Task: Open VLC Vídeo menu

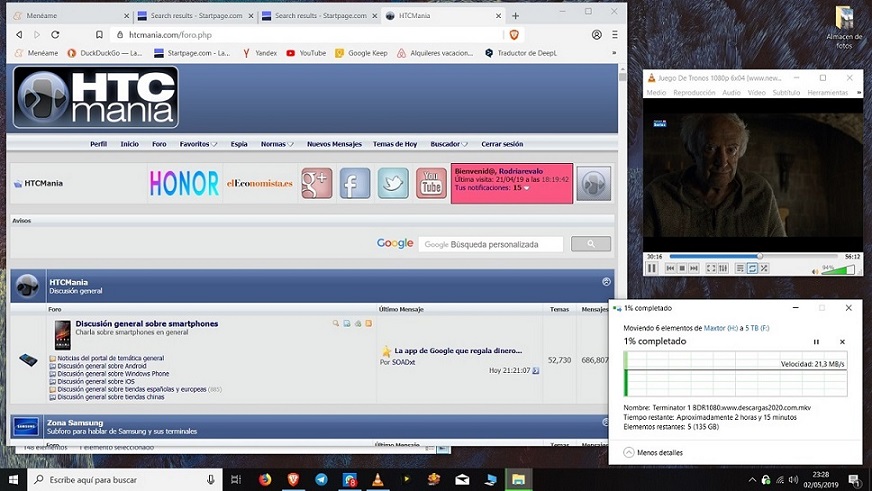Action: [756, 93]
